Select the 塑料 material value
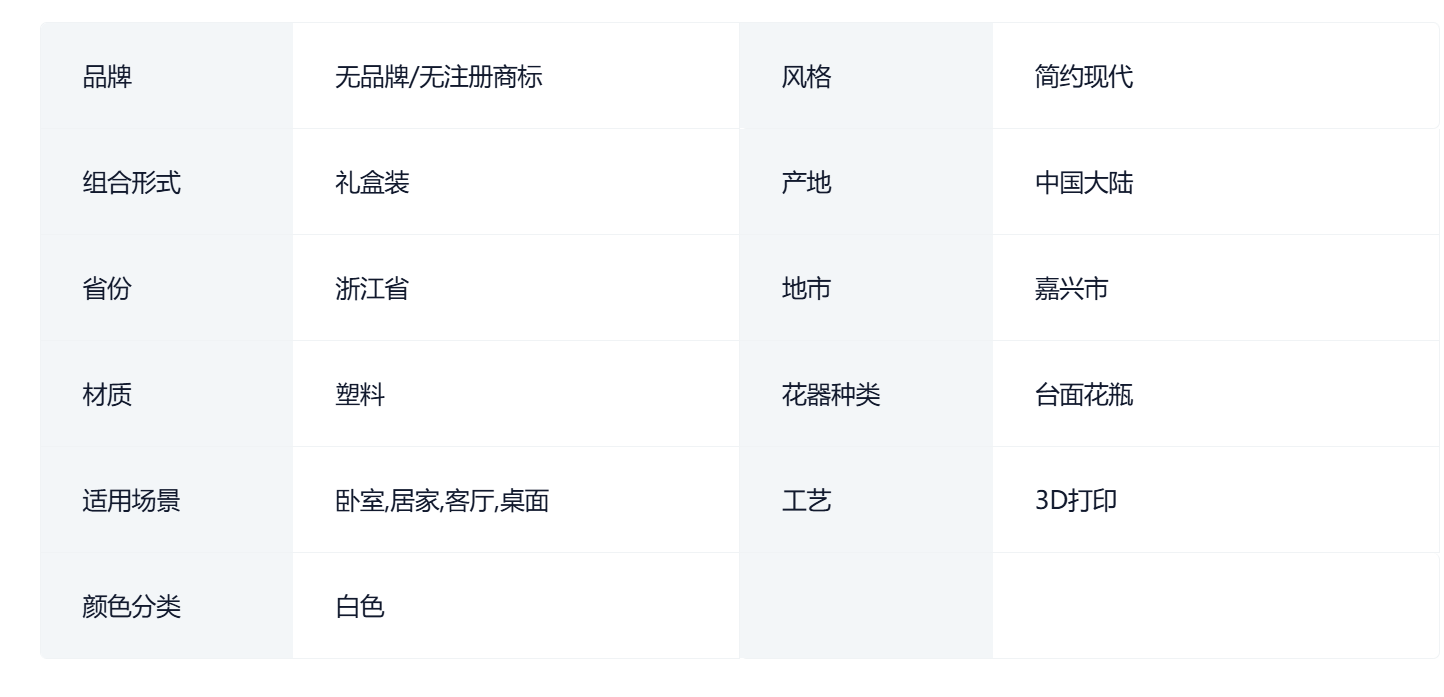Viewport: 1444px width, 697px height. (360, 395)
